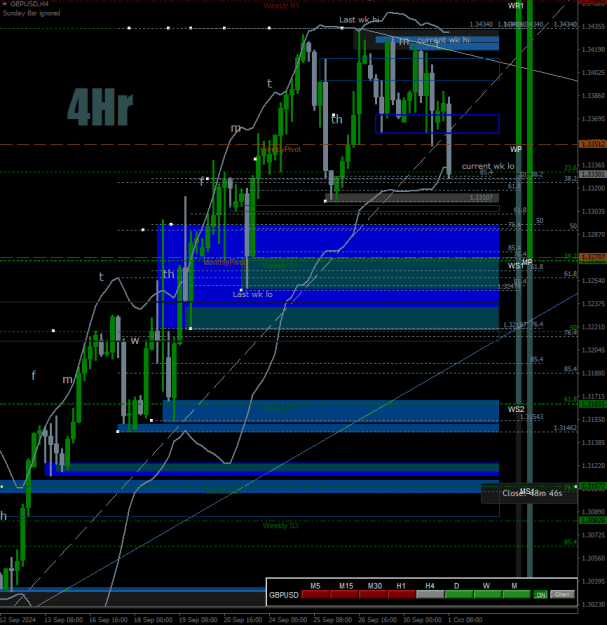Click the '1 Oct 08:00' time label
Screen dimensions: 607x625
point(465,620)
